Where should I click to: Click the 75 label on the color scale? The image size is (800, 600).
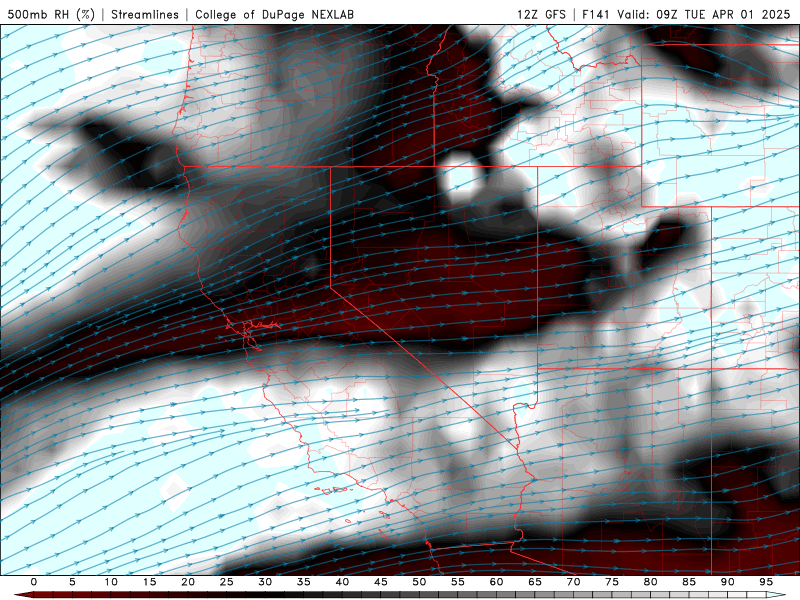(x=612, y=582)
